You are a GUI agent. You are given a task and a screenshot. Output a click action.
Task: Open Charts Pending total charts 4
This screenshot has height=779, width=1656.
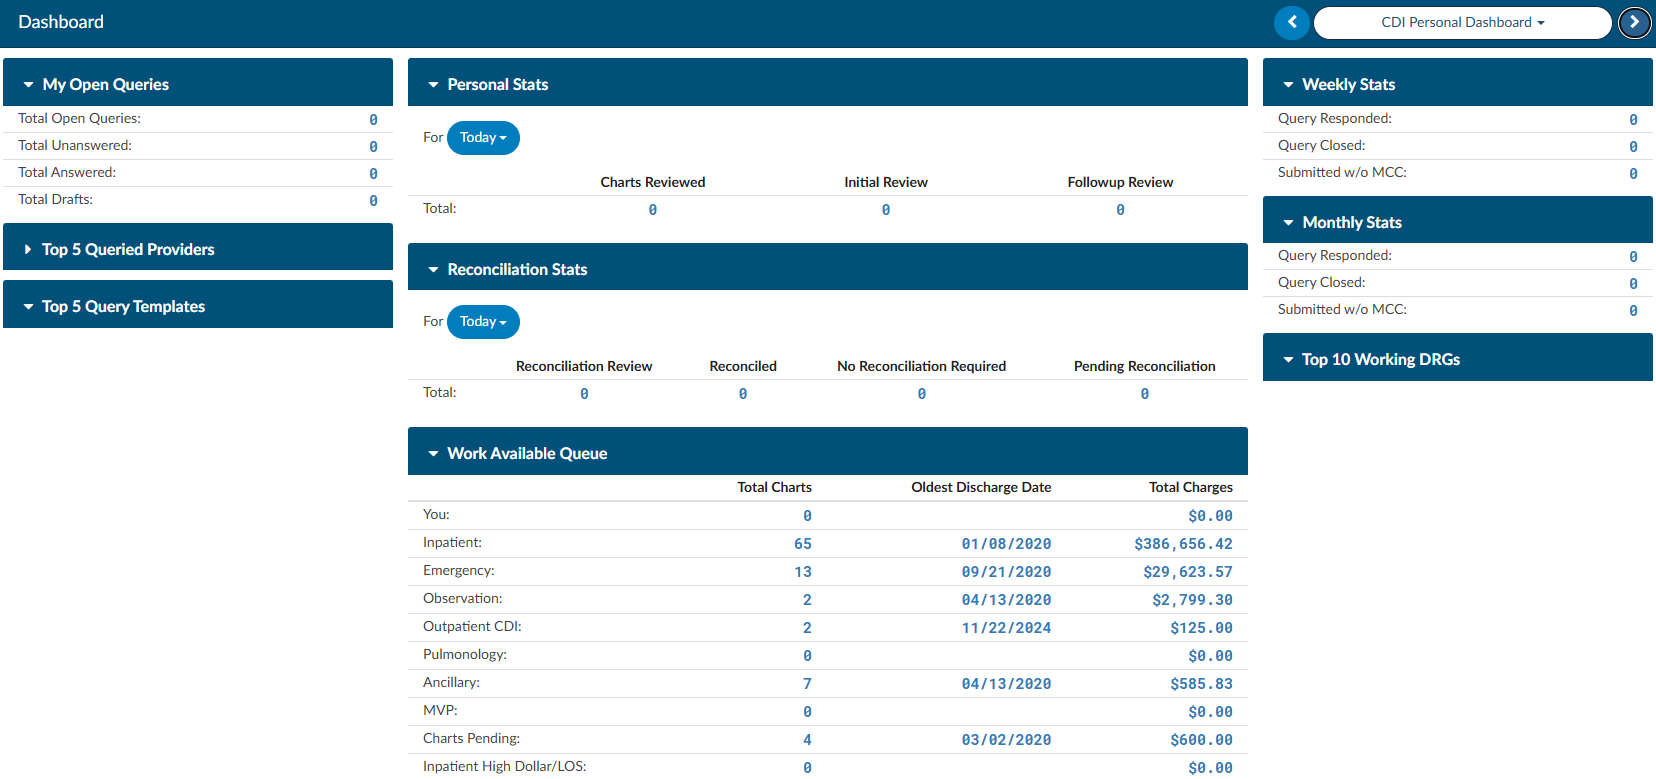pyautogui.click(x=807, y=740)
